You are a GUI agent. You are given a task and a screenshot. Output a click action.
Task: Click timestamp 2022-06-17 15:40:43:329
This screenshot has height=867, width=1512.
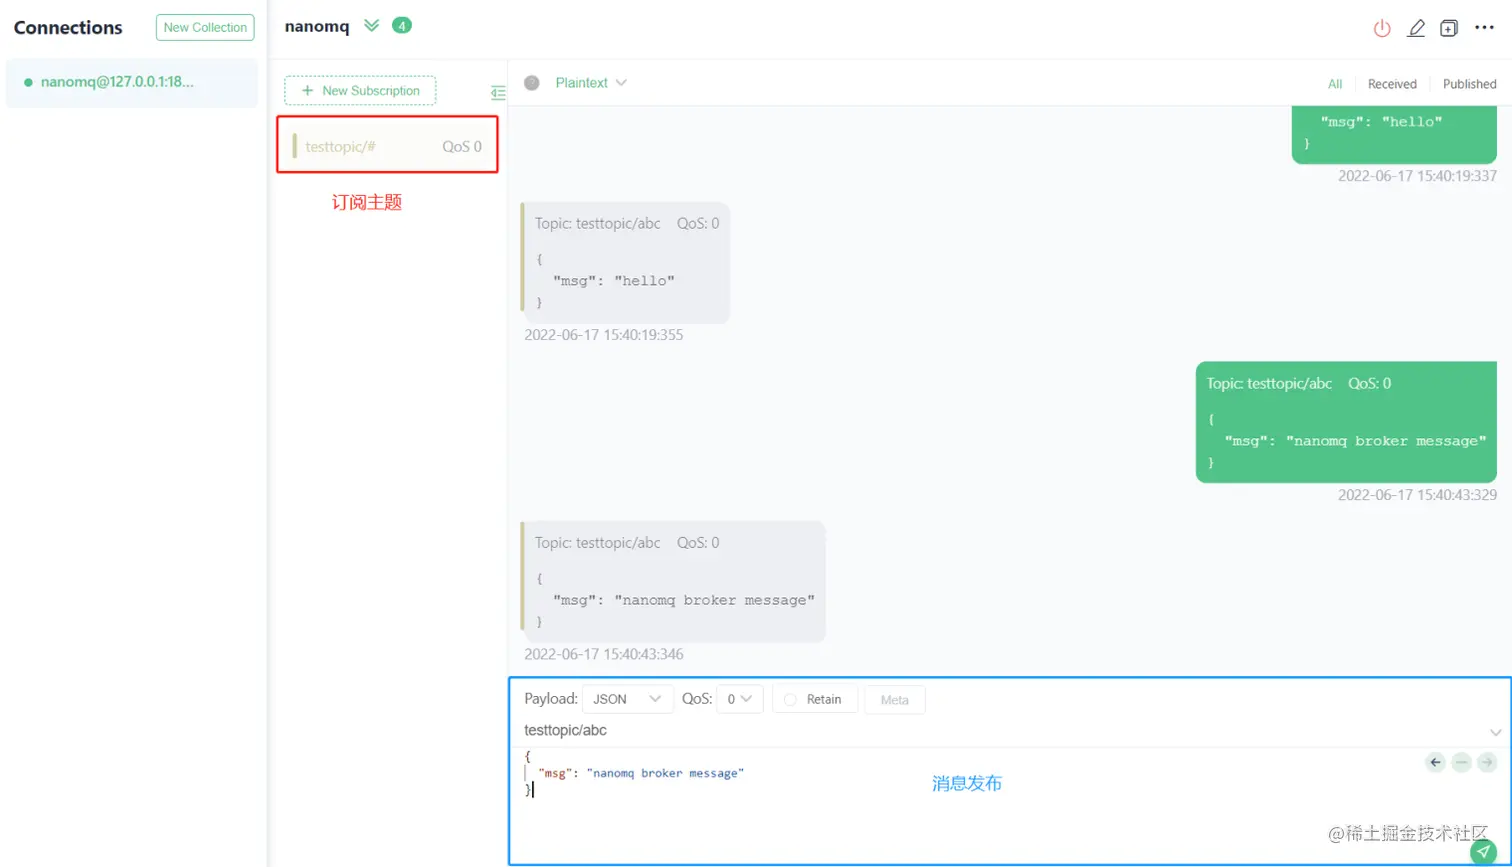click(x=1418, y=495)
